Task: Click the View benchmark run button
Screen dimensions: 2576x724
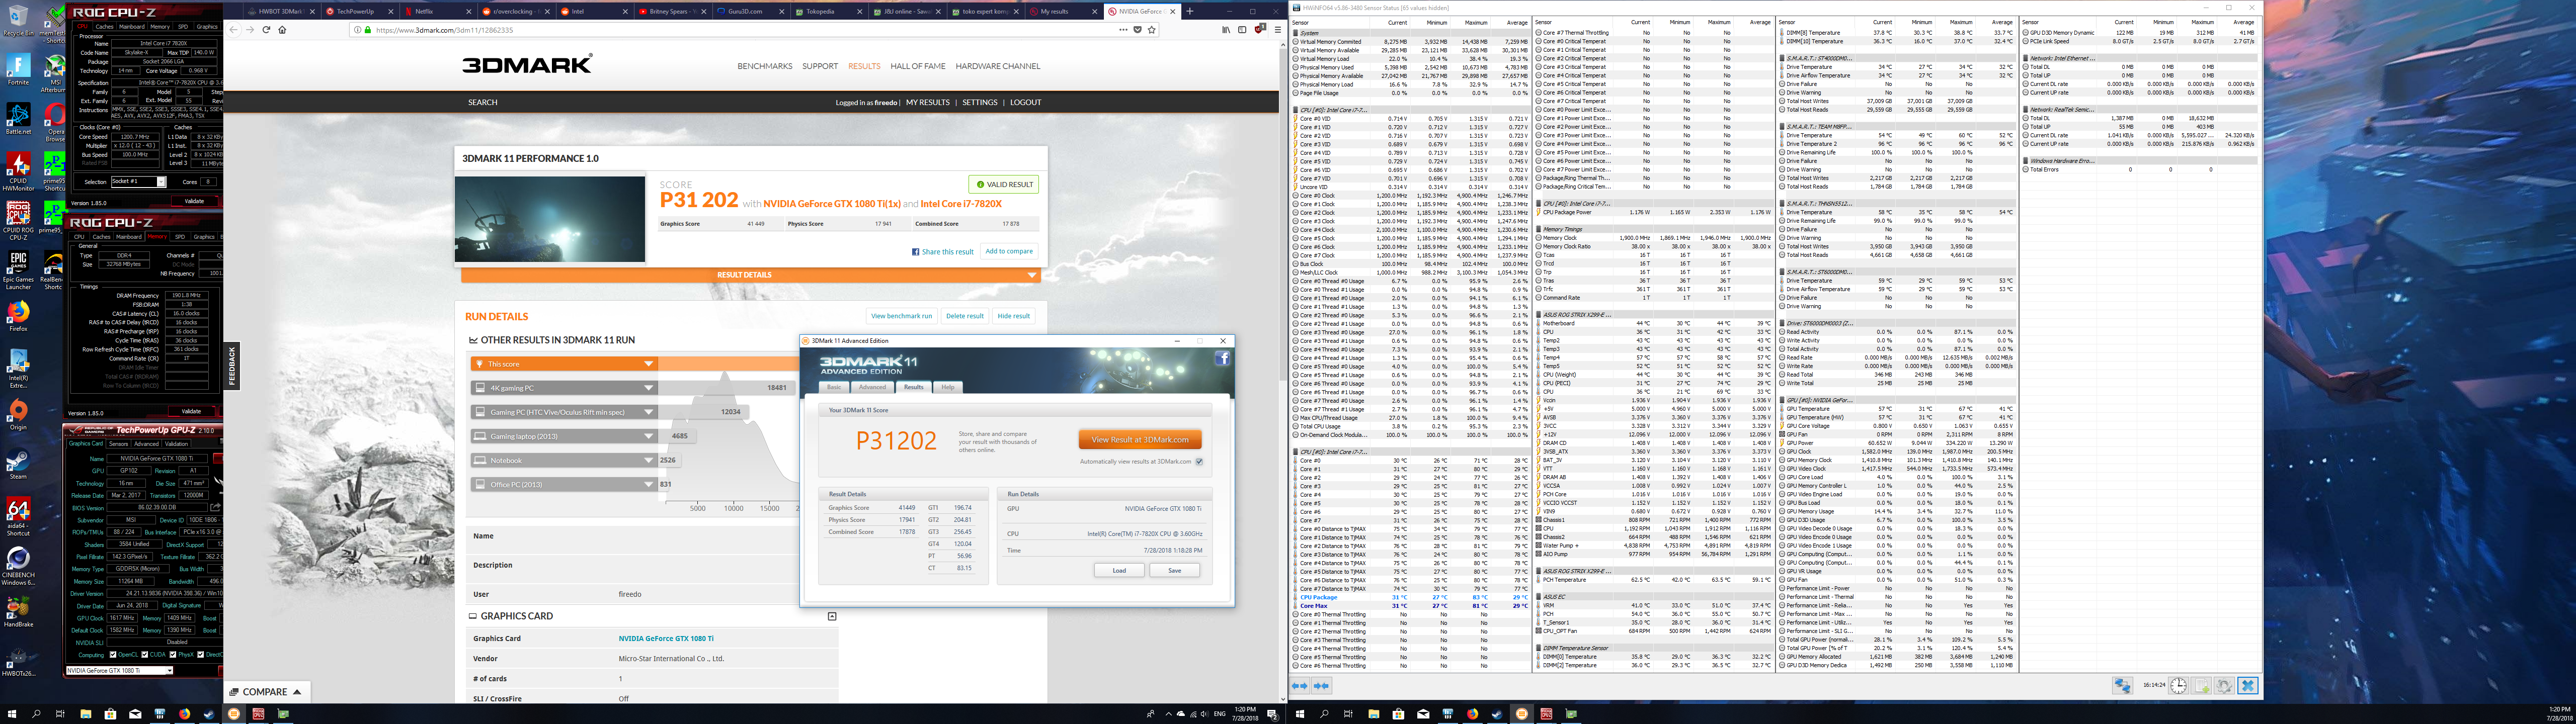Action: (x=901, y=316)
